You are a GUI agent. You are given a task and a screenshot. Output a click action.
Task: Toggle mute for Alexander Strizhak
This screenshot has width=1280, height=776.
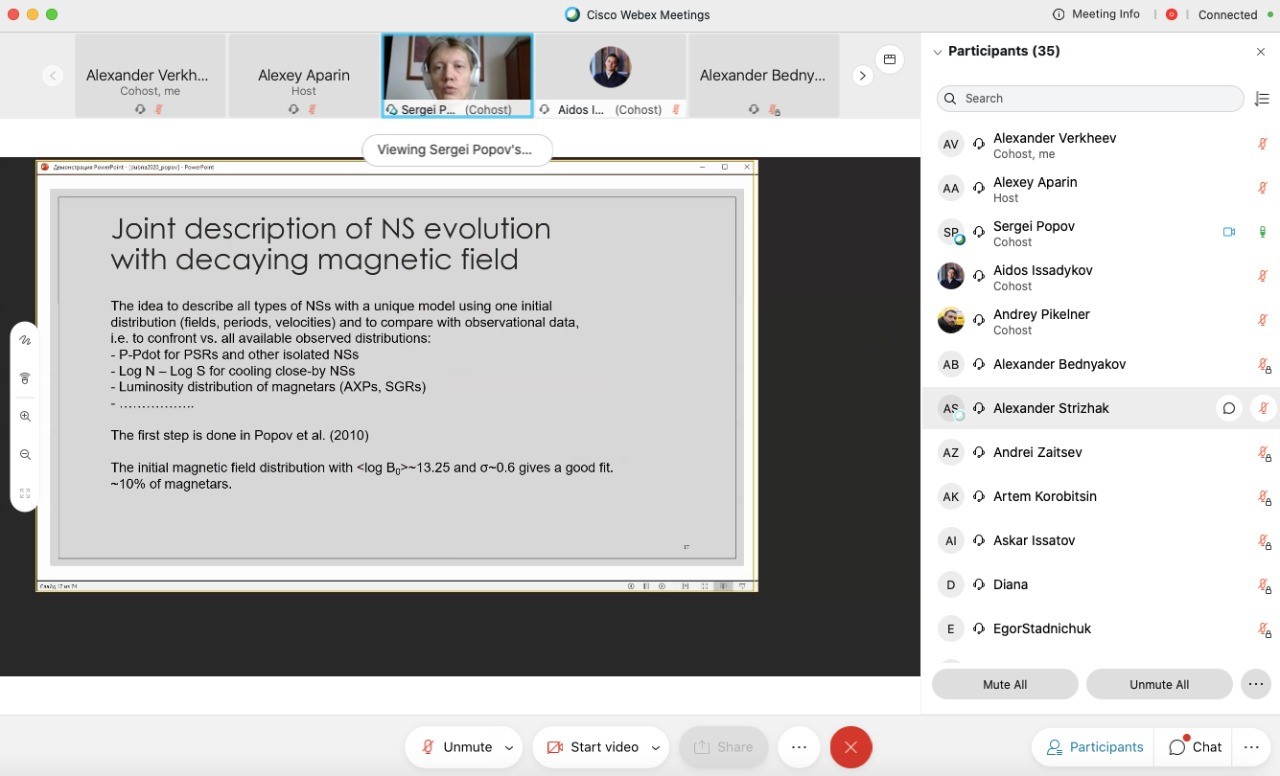tap(1263, 408)
